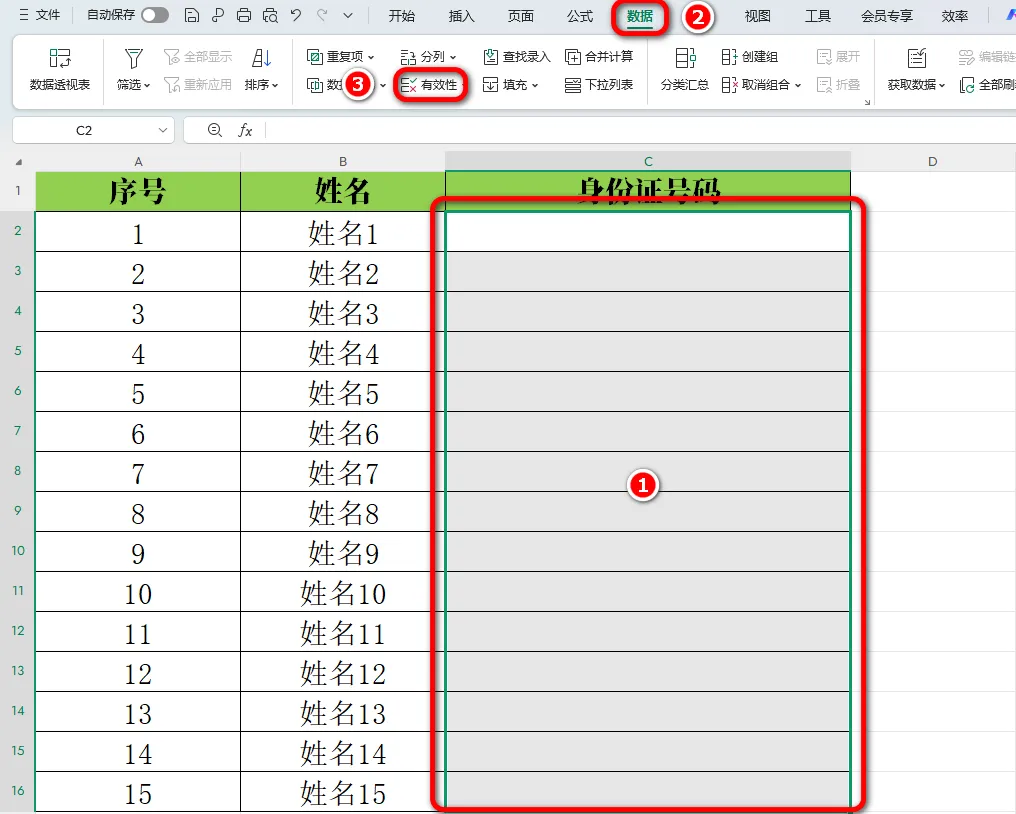The width and height of the screenshot is (1016, 814).
Task: Click the 创建组 button
Action: 750,57
